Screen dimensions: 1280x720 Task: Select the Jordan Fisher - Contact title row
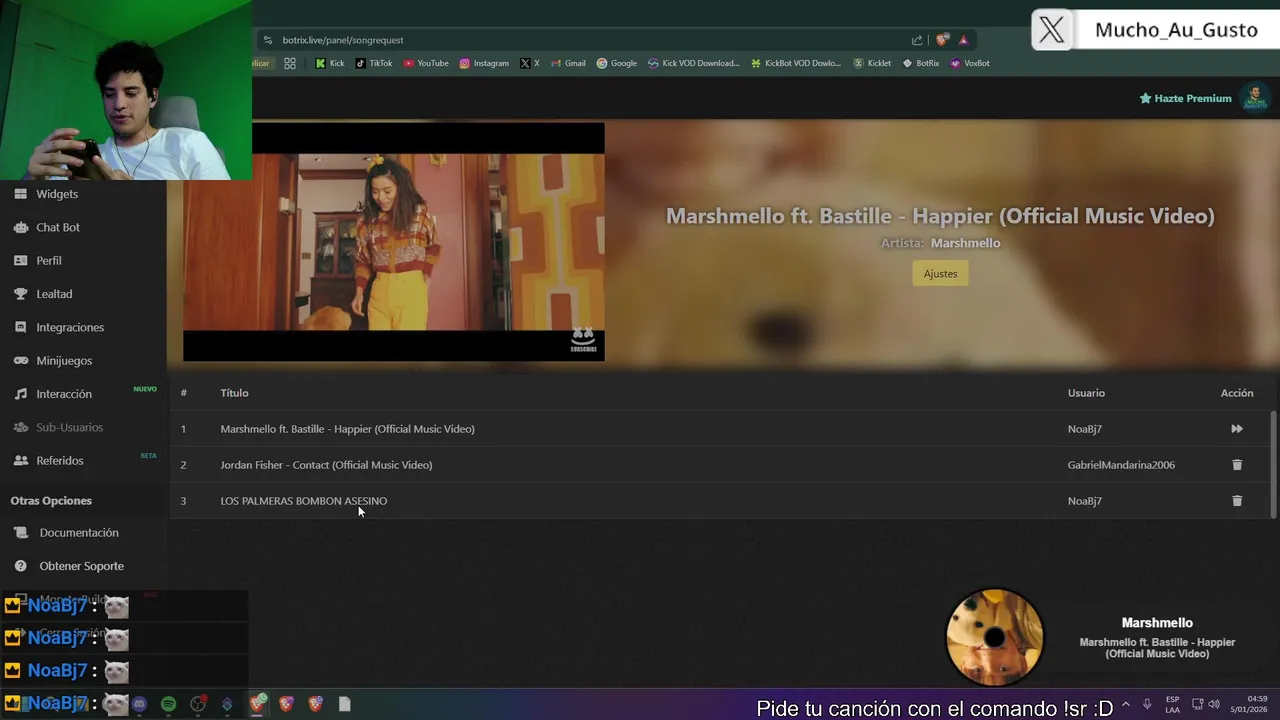coord(326,465)
